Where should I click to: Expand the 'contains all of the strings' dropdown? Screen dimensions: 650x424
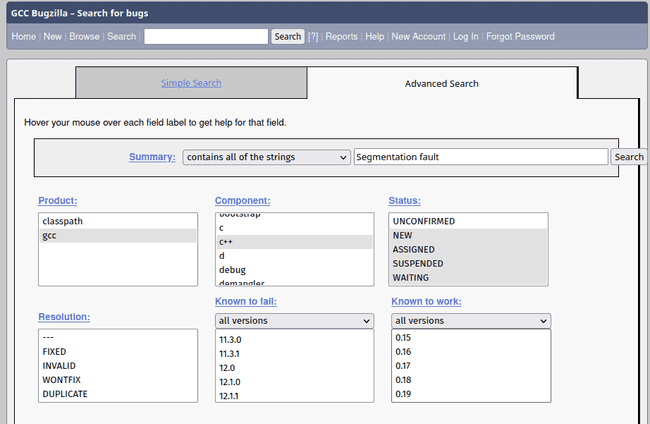267,157
